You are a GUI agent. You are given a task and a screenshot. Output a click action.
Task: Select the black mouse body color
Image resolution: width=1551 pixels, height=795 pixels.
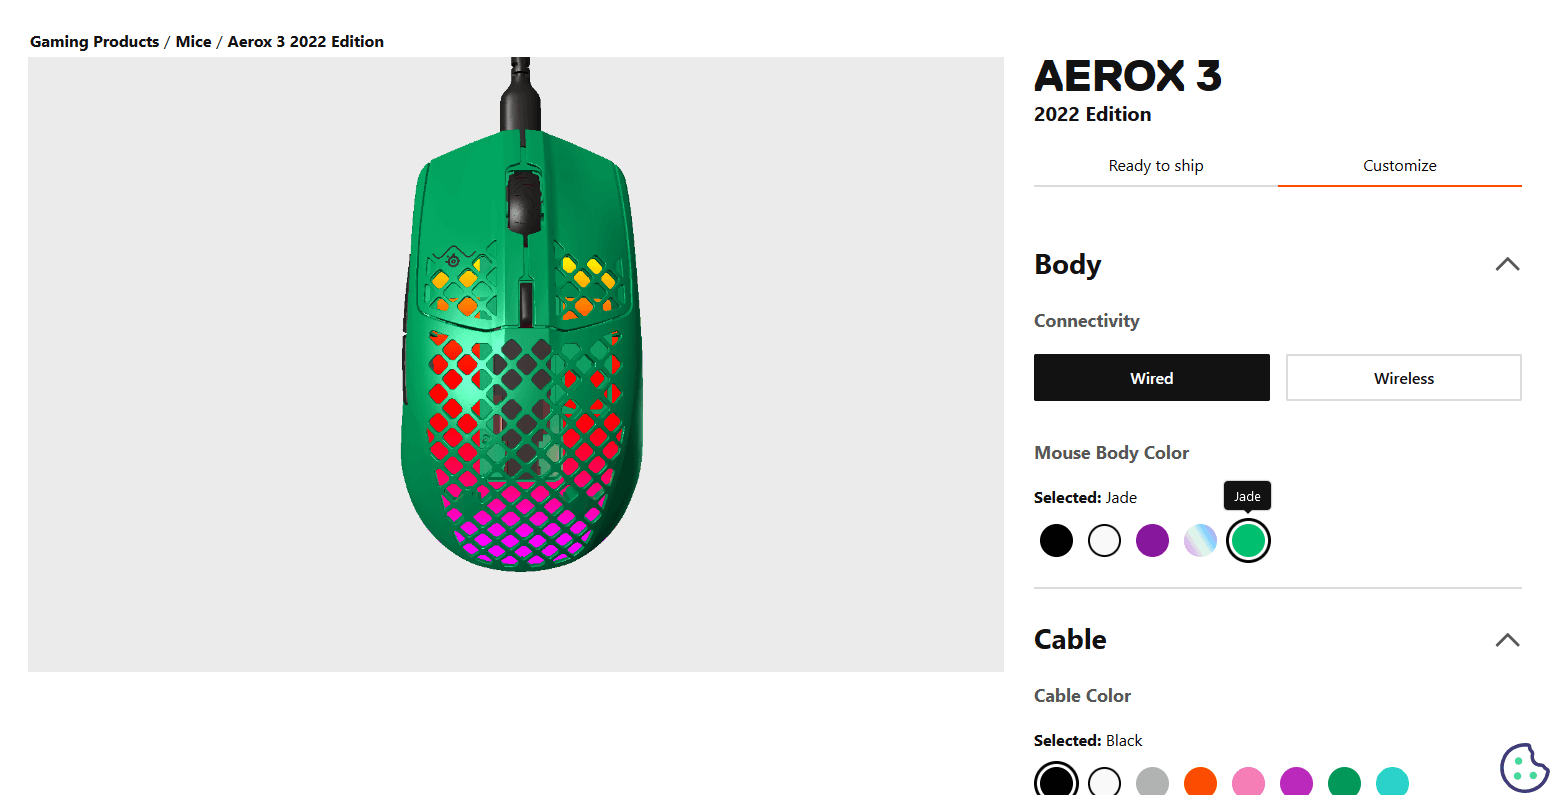[x=1056, y=540]
